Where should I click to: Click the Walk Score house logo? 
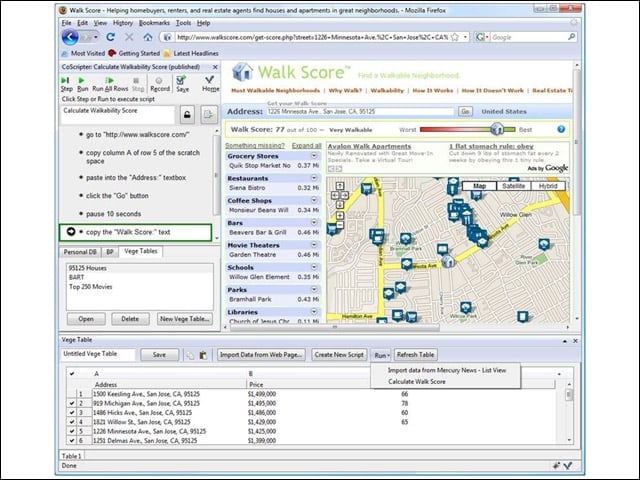[242, 72]
